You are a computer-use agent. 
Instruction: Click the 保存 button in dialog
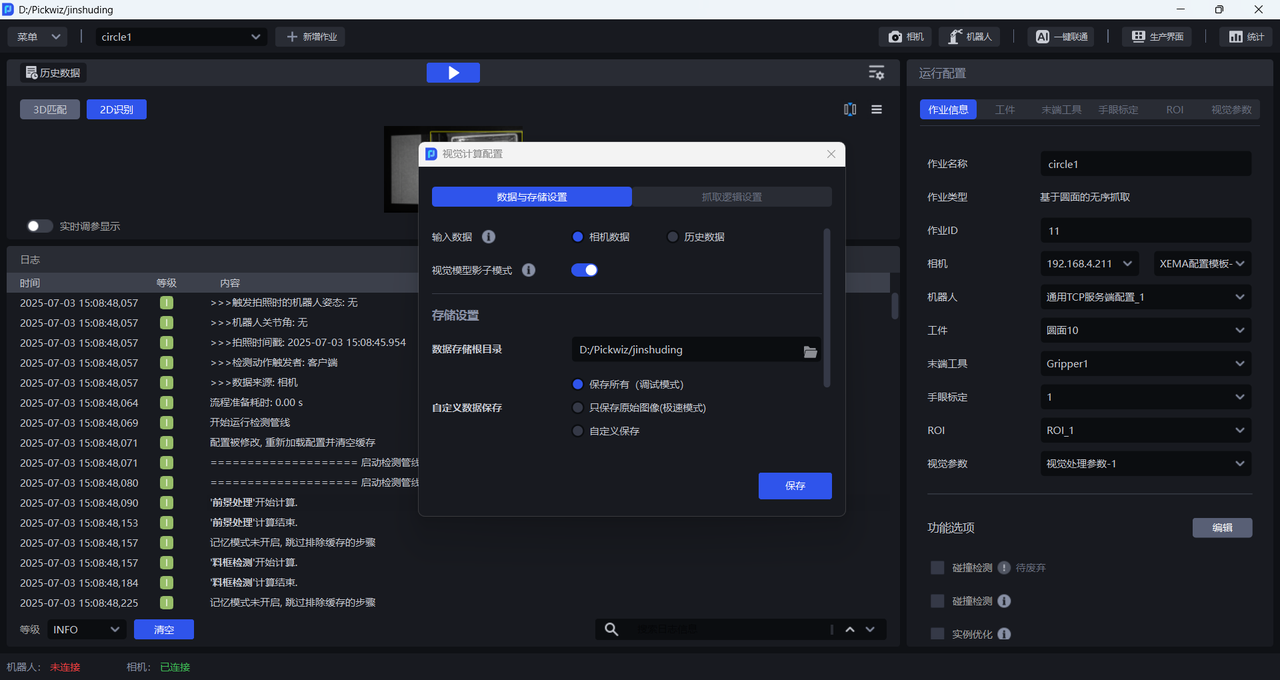coord(795,486)
